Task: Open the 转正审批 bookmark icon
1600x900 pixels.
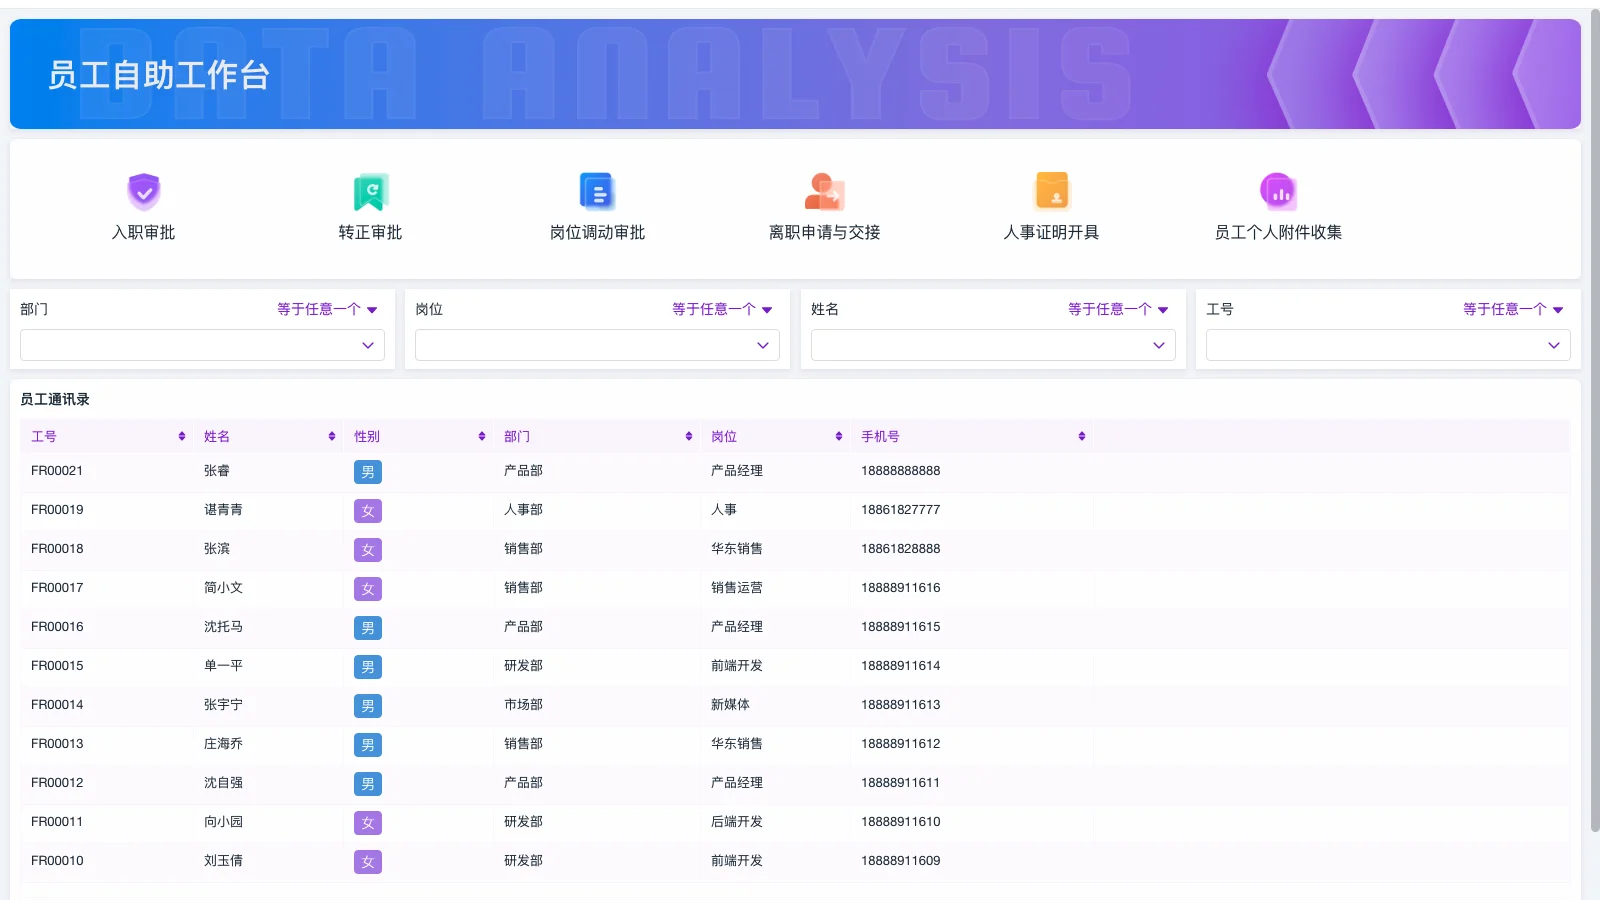Action: point(370,191)
